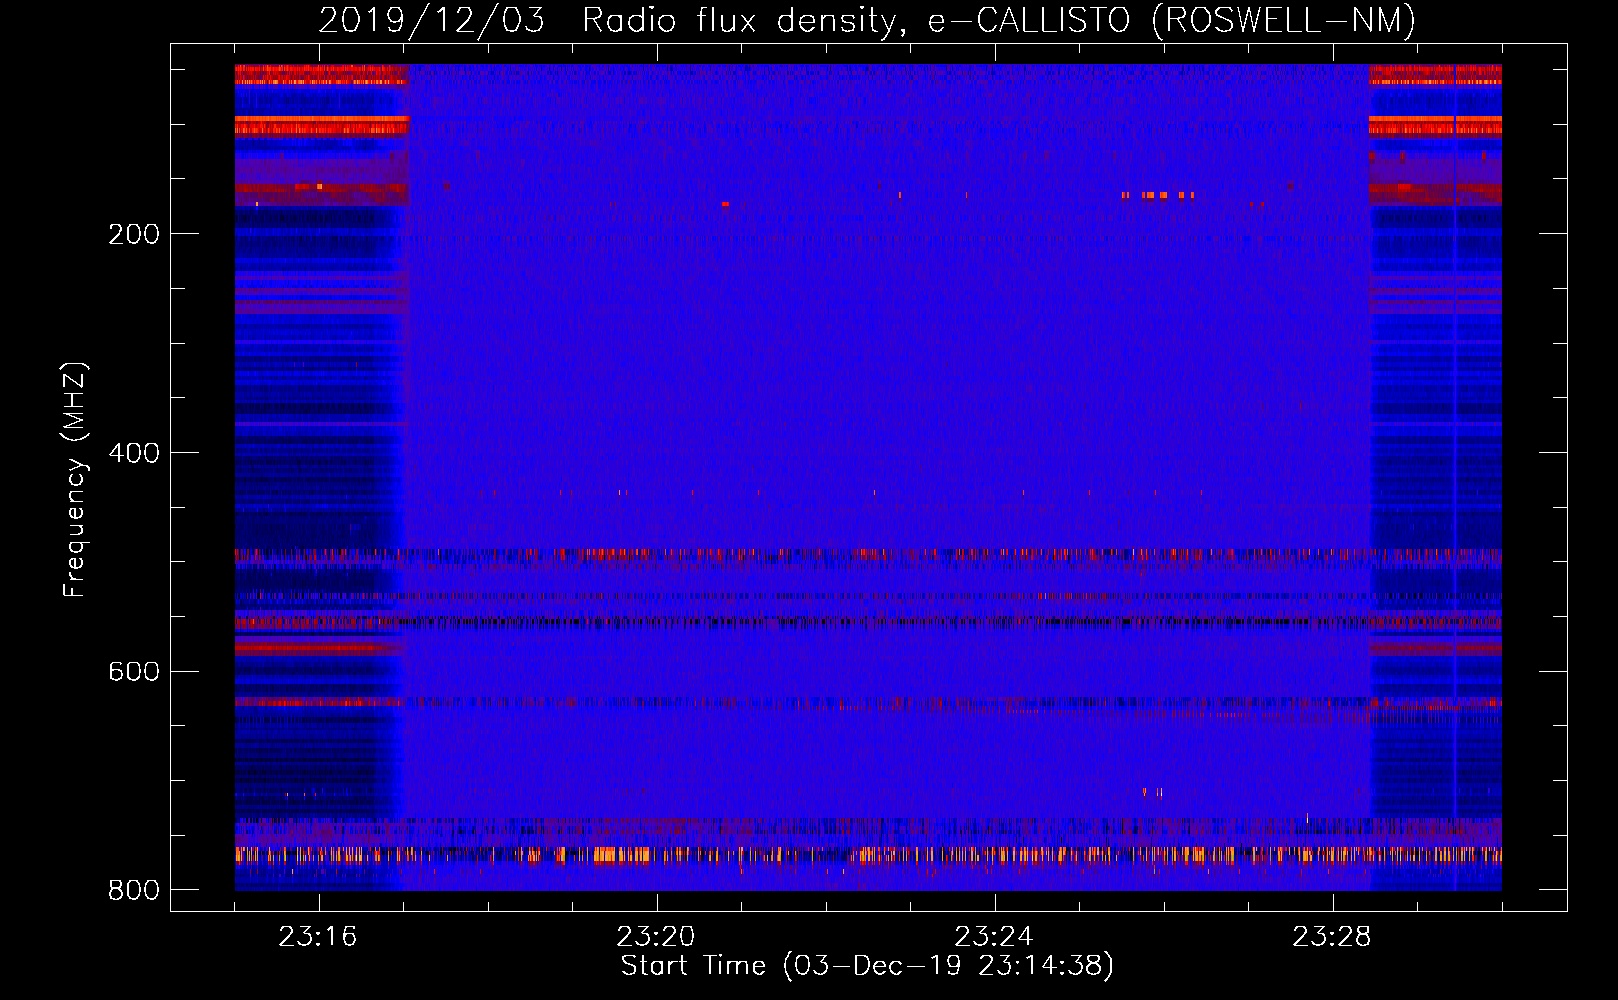Click the 400 frequency tick label
Viewport: 1618px width, 1000px height.
point(134,453)
